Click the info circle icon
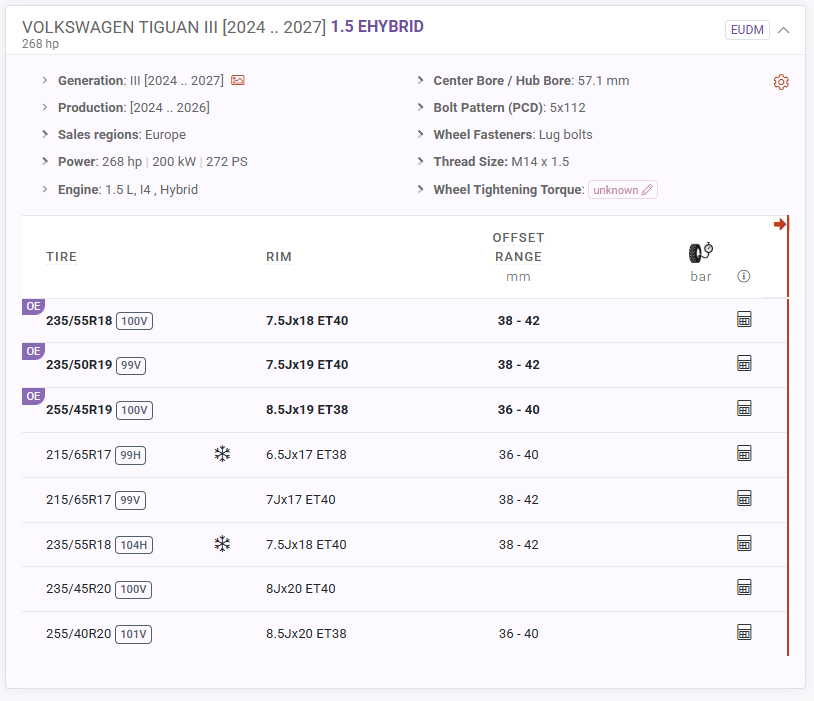The height and width of the screenshot is (701, 814). (x=743, y=276)
